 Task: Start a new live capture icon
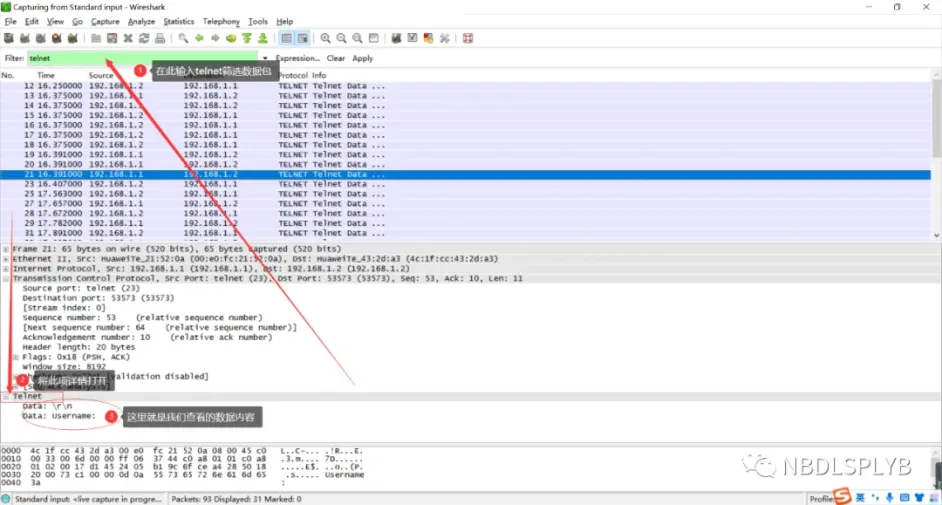(40, 38)
